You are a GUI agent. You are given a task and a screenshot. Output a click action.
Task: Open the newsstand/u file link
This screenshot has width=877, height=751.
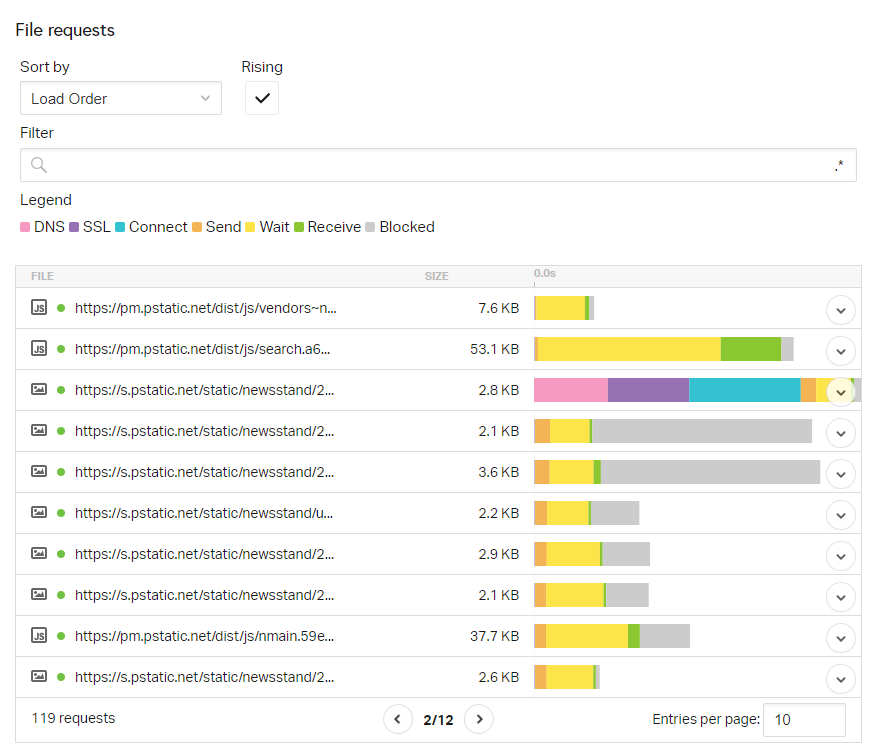204,513
